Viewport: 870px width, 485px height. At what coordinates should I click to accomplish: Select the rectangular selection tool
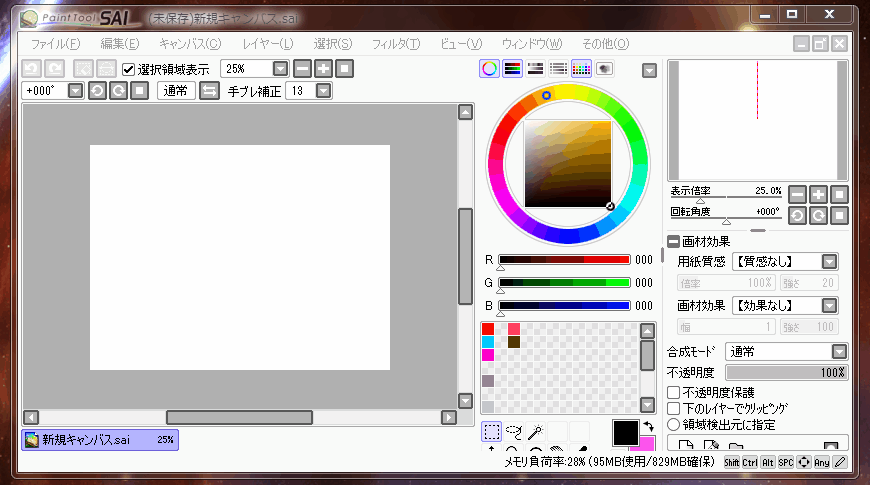(x=492, y=431)
